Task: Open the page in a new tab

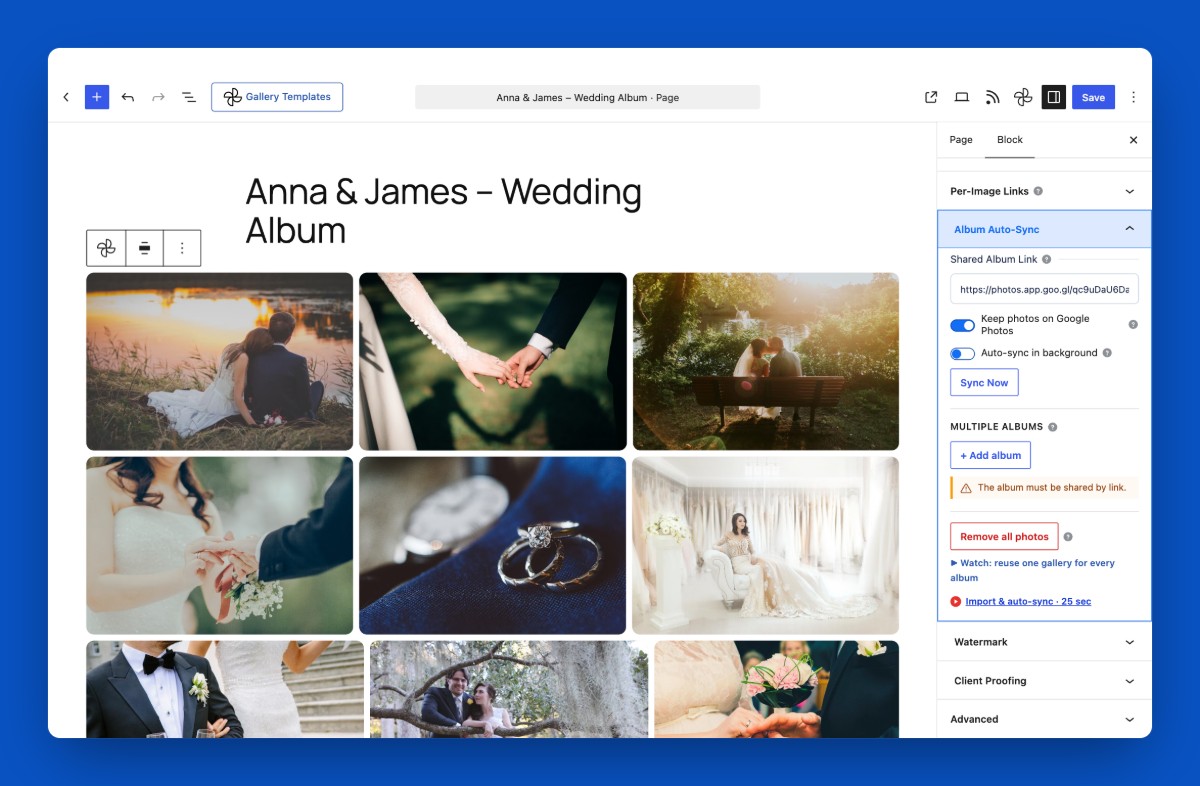Action: tap(931, 97)
